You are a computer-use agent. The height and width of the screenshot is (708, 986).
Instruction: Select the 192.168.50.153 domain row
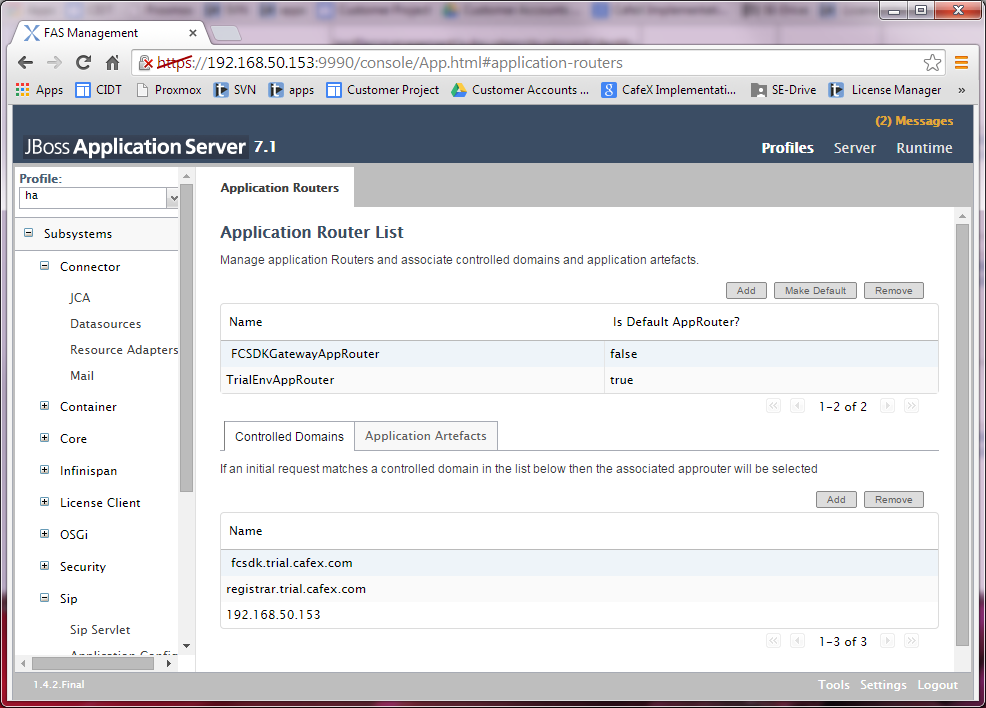[579, 614]
